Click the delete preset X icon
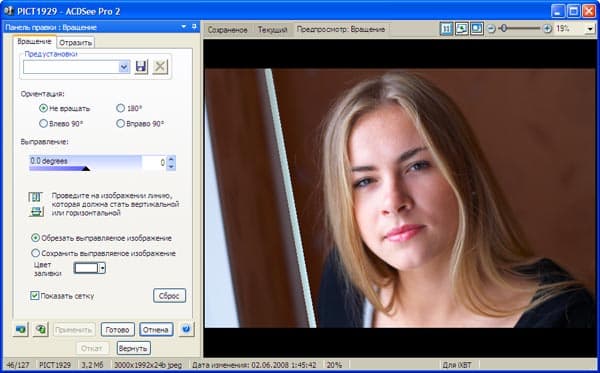Image resolution: width=600 pixels, height=373 pixels. (x=160, y=67)
